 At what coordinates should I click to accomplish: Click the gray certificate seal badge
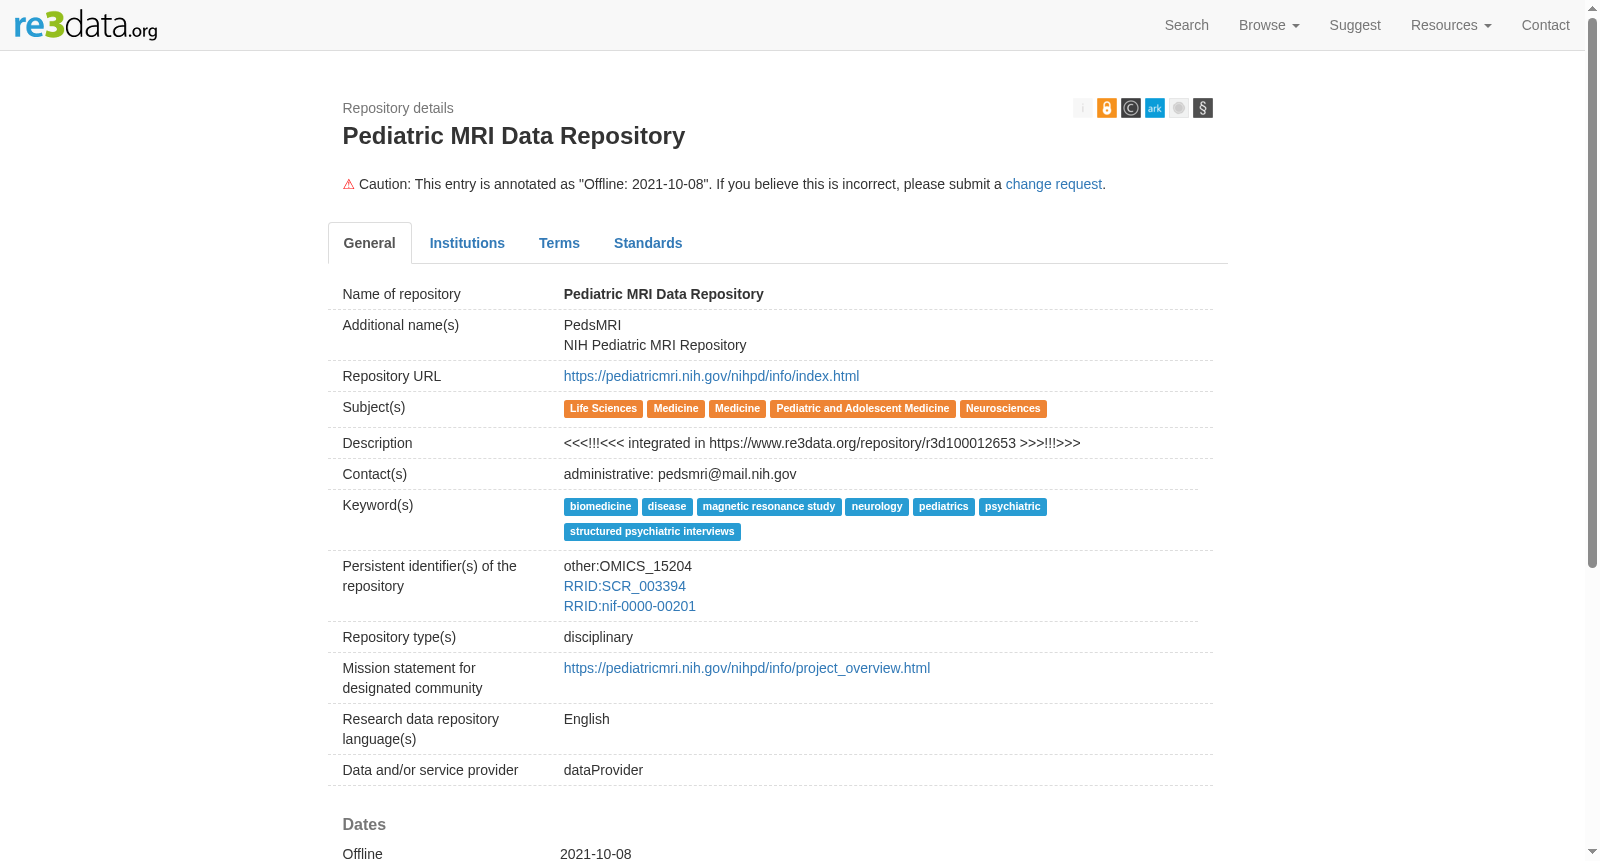tap(1179, 108)
